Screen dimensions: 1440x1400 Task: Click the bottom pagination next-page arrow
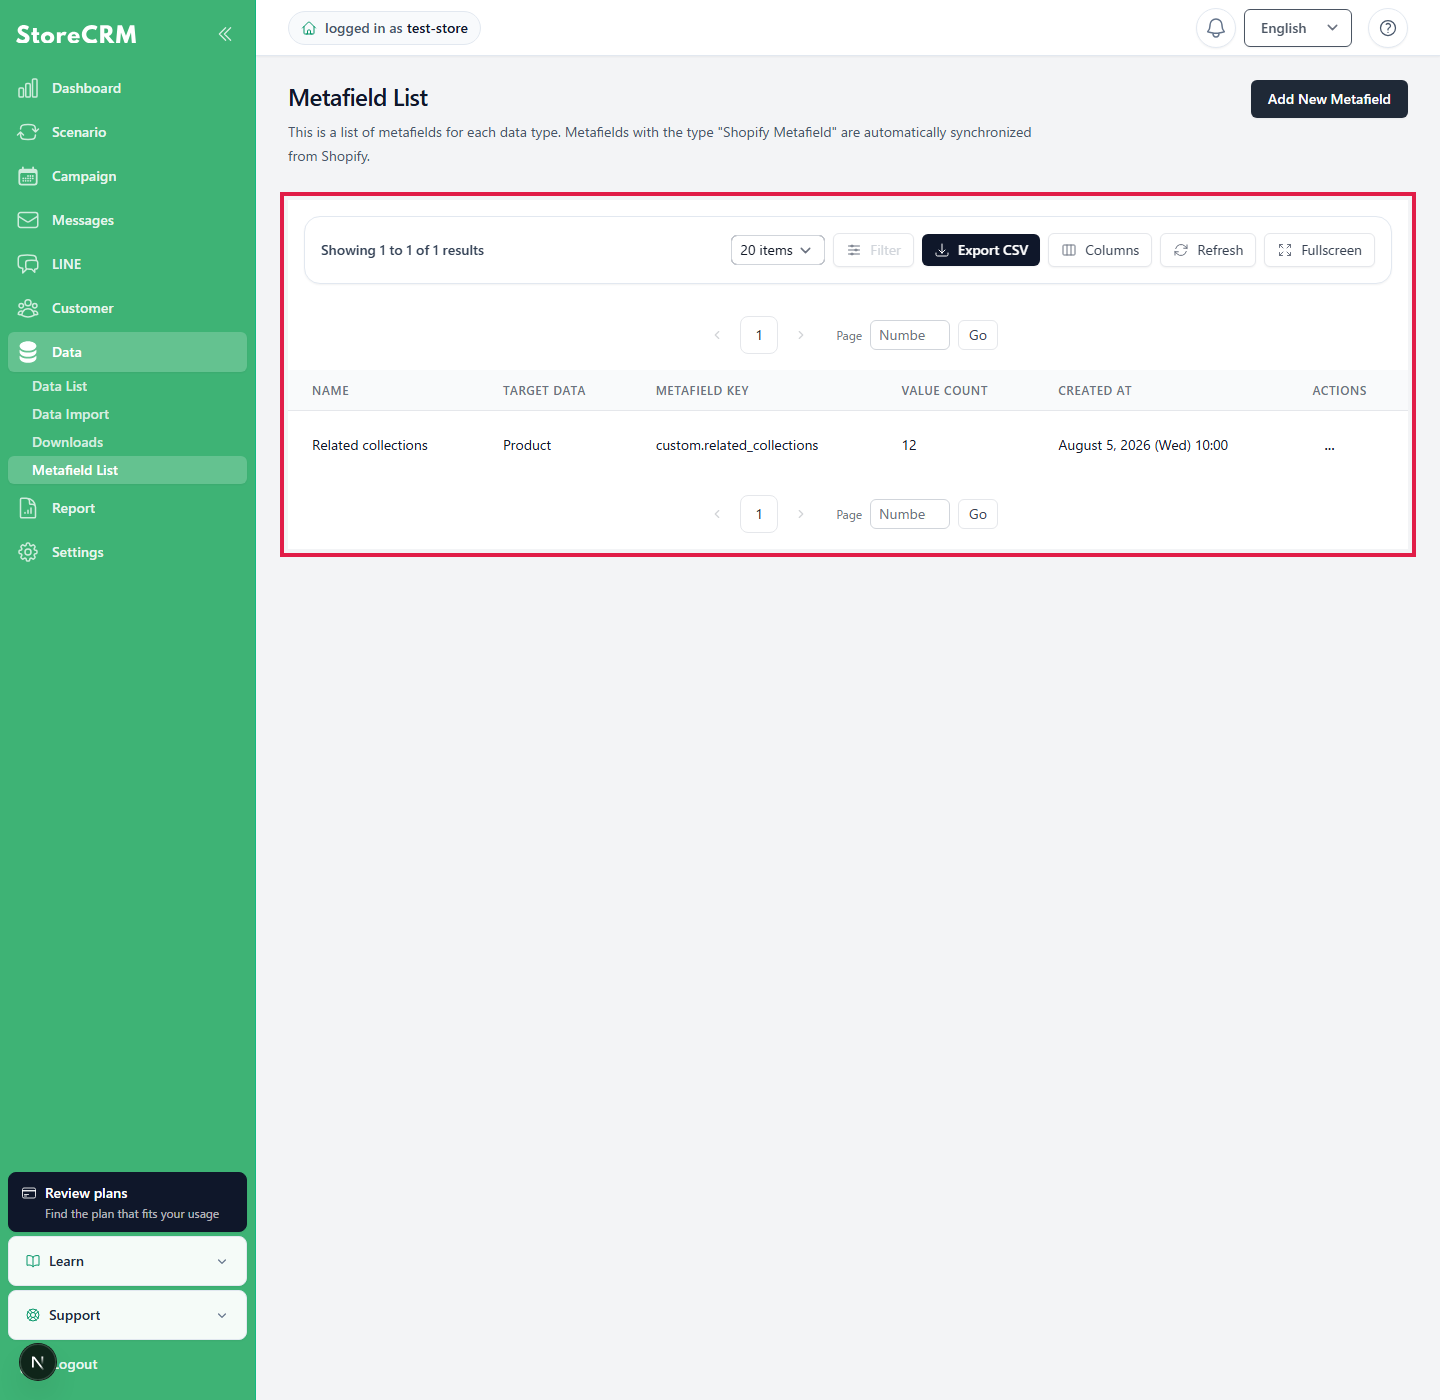tap(801, 514)
